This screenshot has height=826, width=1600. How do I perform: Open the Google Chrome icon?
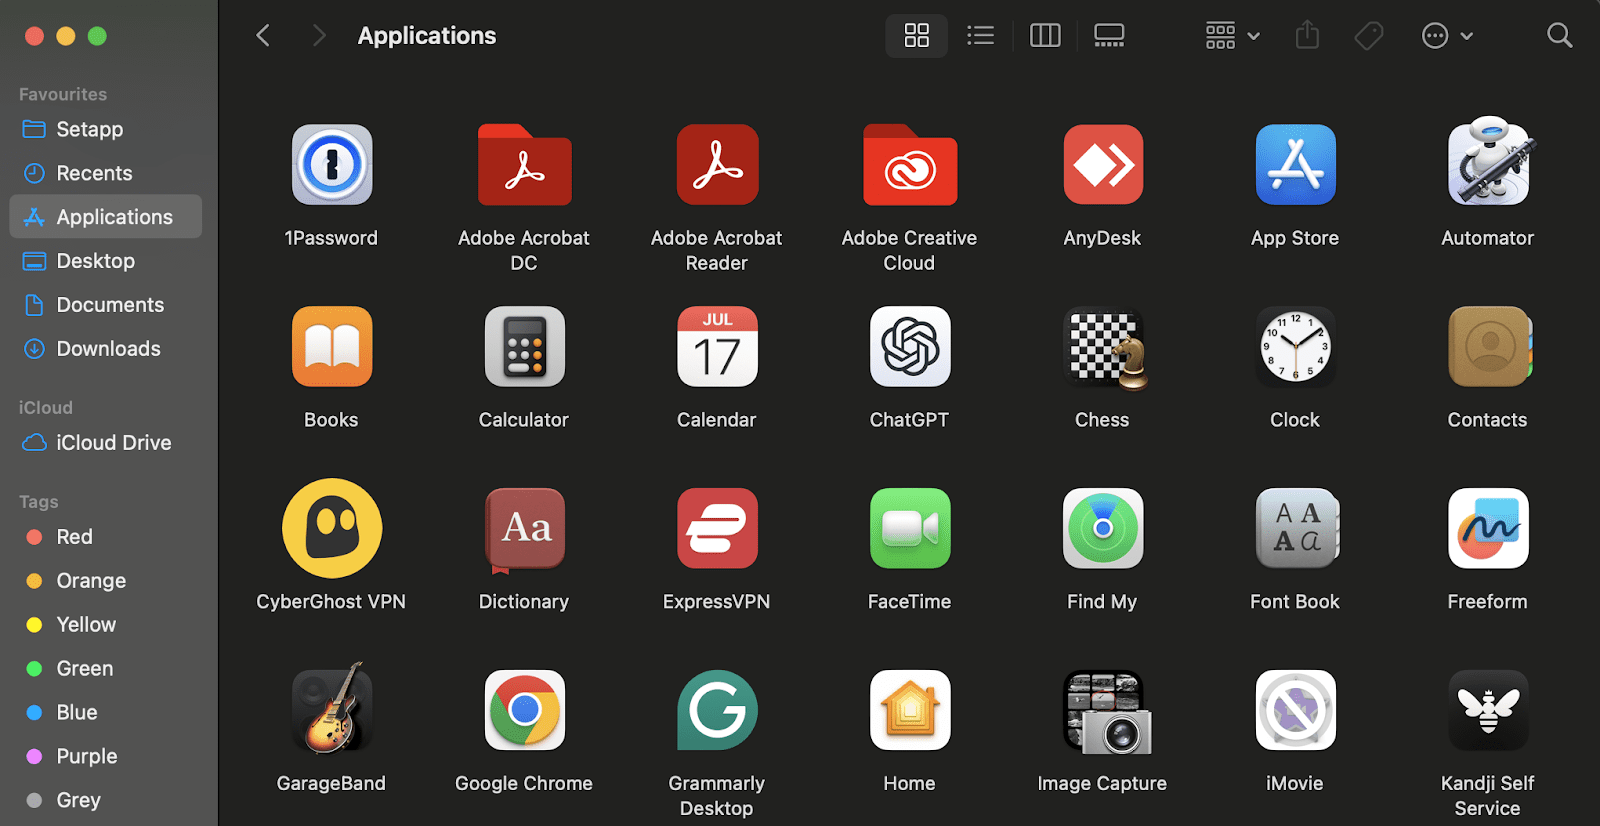click(x=524, y=710)
